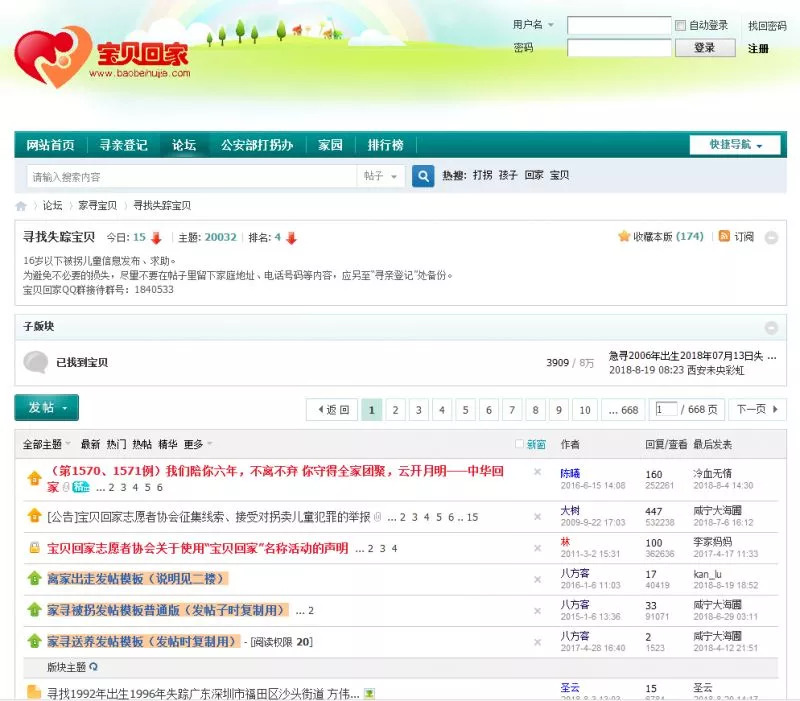This screenshot has height=701, width=800.
Task: Click the 已找到宝贝 speech bubble icon
Action: 36,362
